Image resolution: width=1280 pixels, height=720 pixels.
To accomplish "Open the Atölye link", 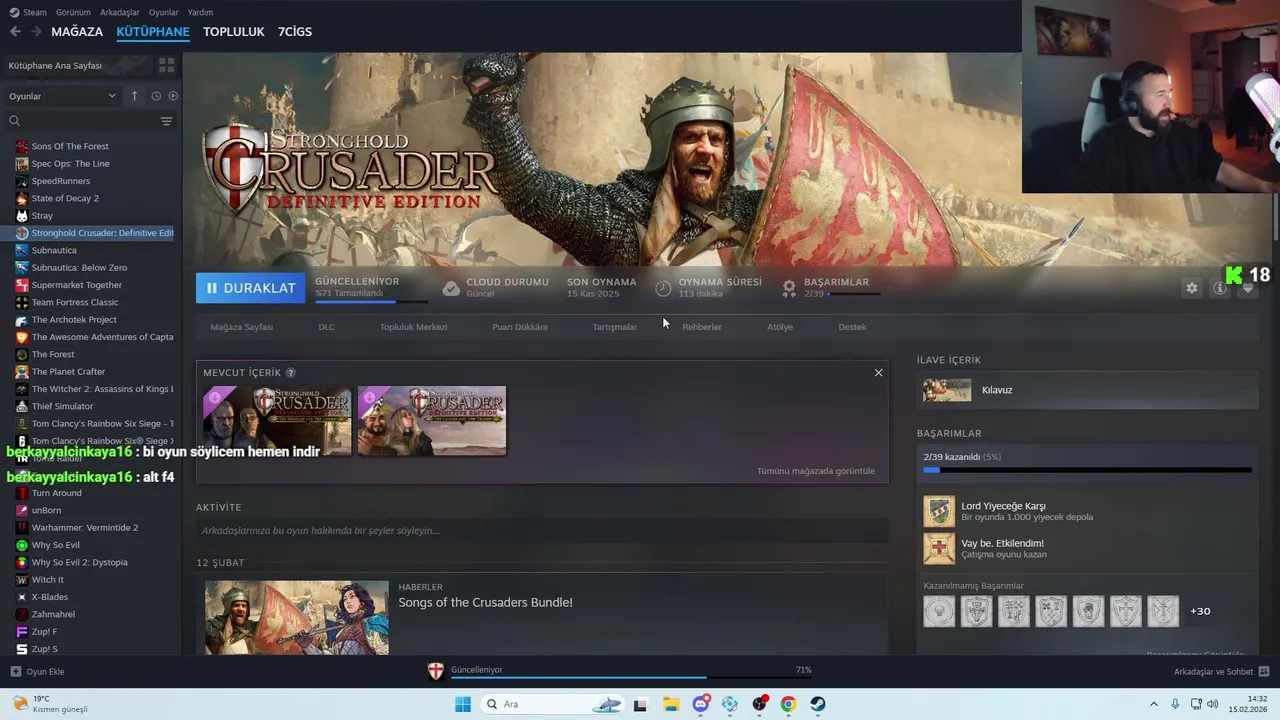I will click(780, 327).
